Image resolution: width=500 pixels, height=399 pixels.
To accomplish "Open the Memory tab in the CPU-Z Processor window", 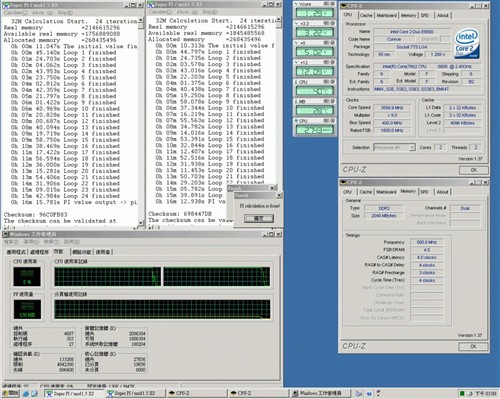I will 408,15.
